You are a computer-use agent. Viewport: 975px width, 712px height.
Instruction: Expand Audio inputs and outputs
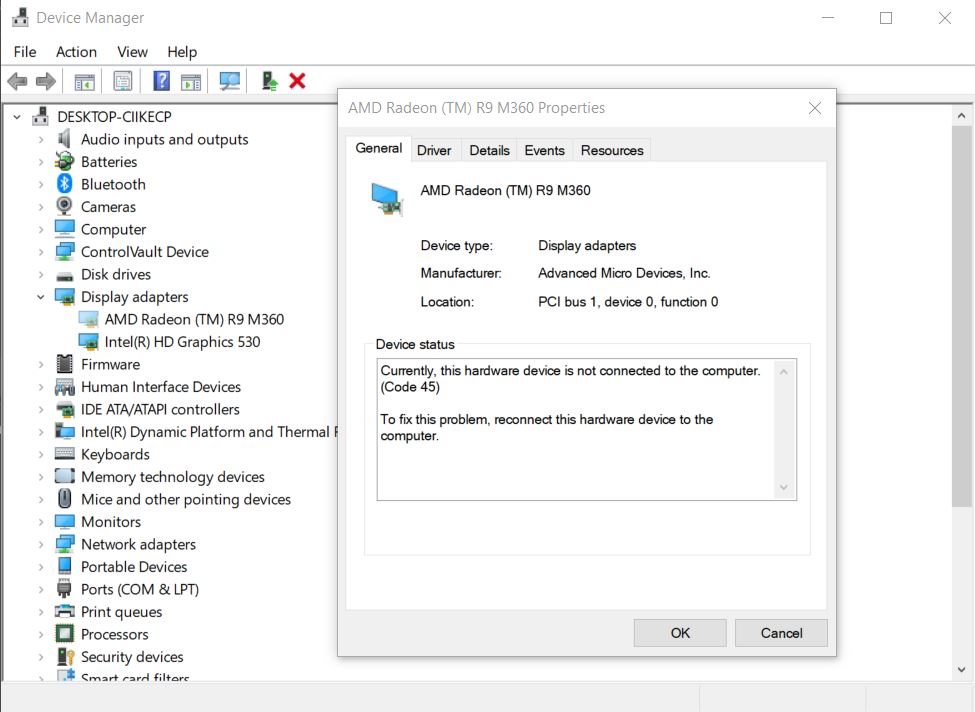click(41, 140)
